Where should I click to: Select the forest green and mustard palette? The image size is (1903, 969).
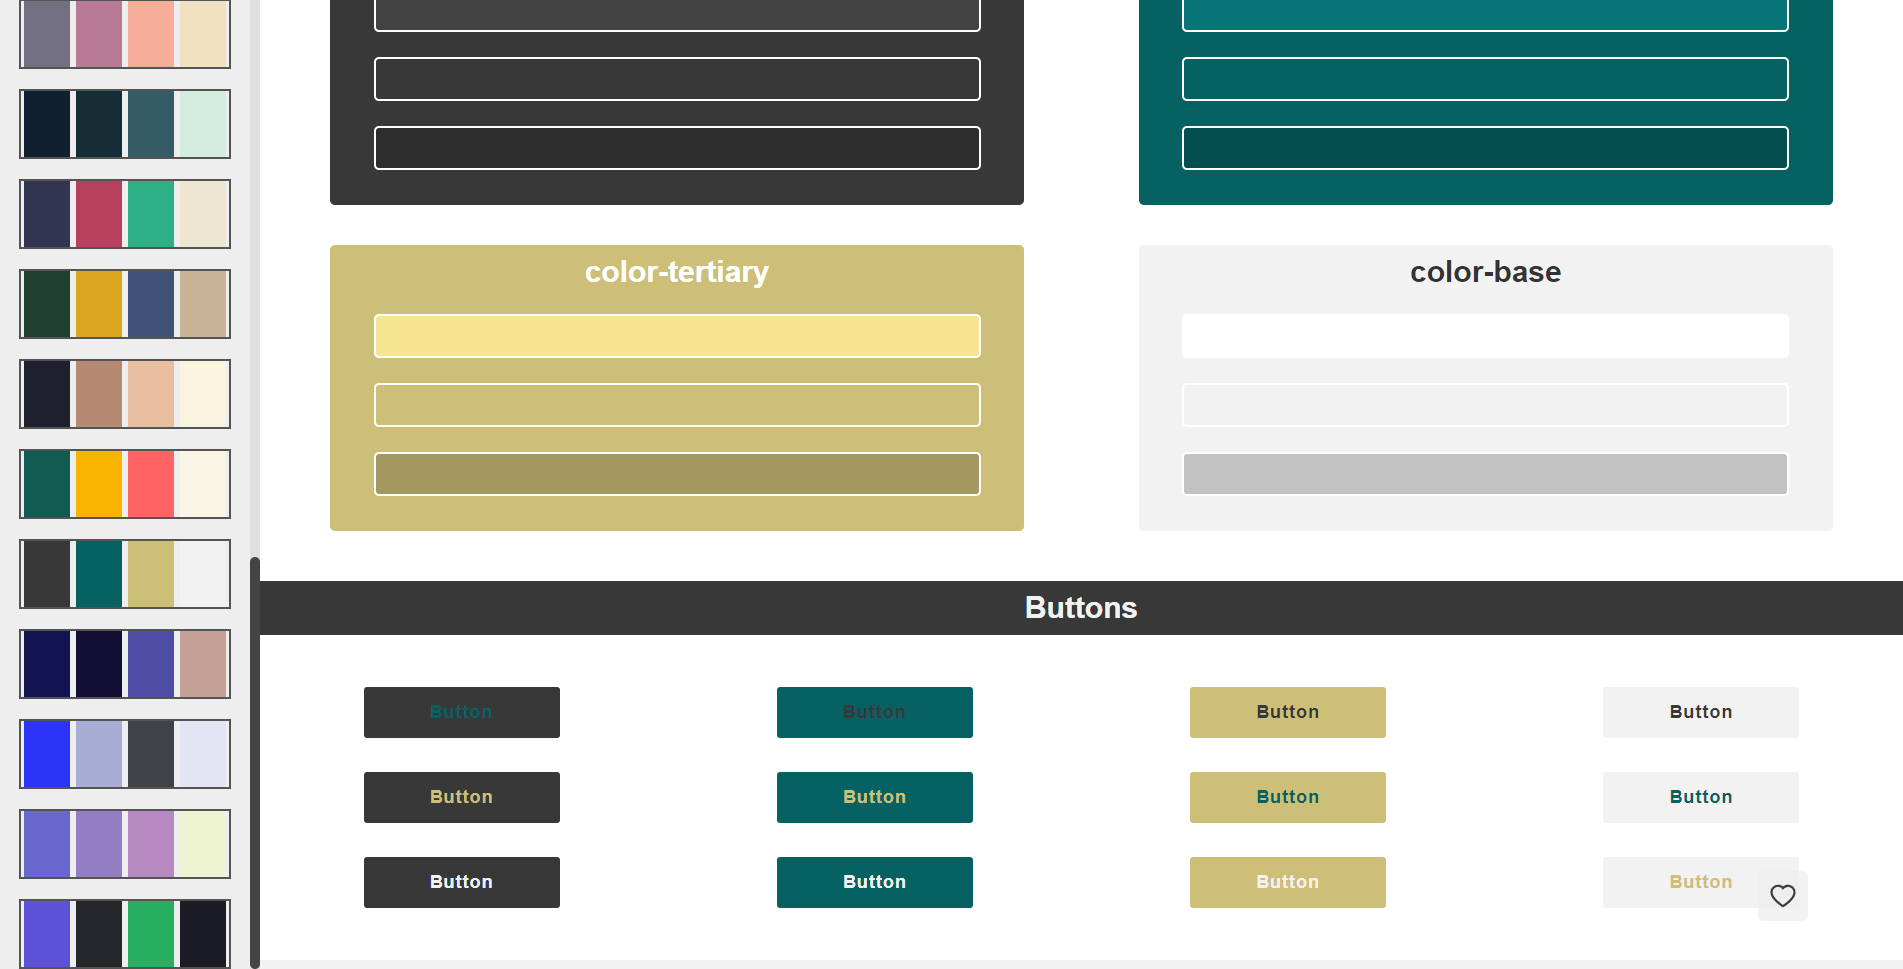[124, 303]
